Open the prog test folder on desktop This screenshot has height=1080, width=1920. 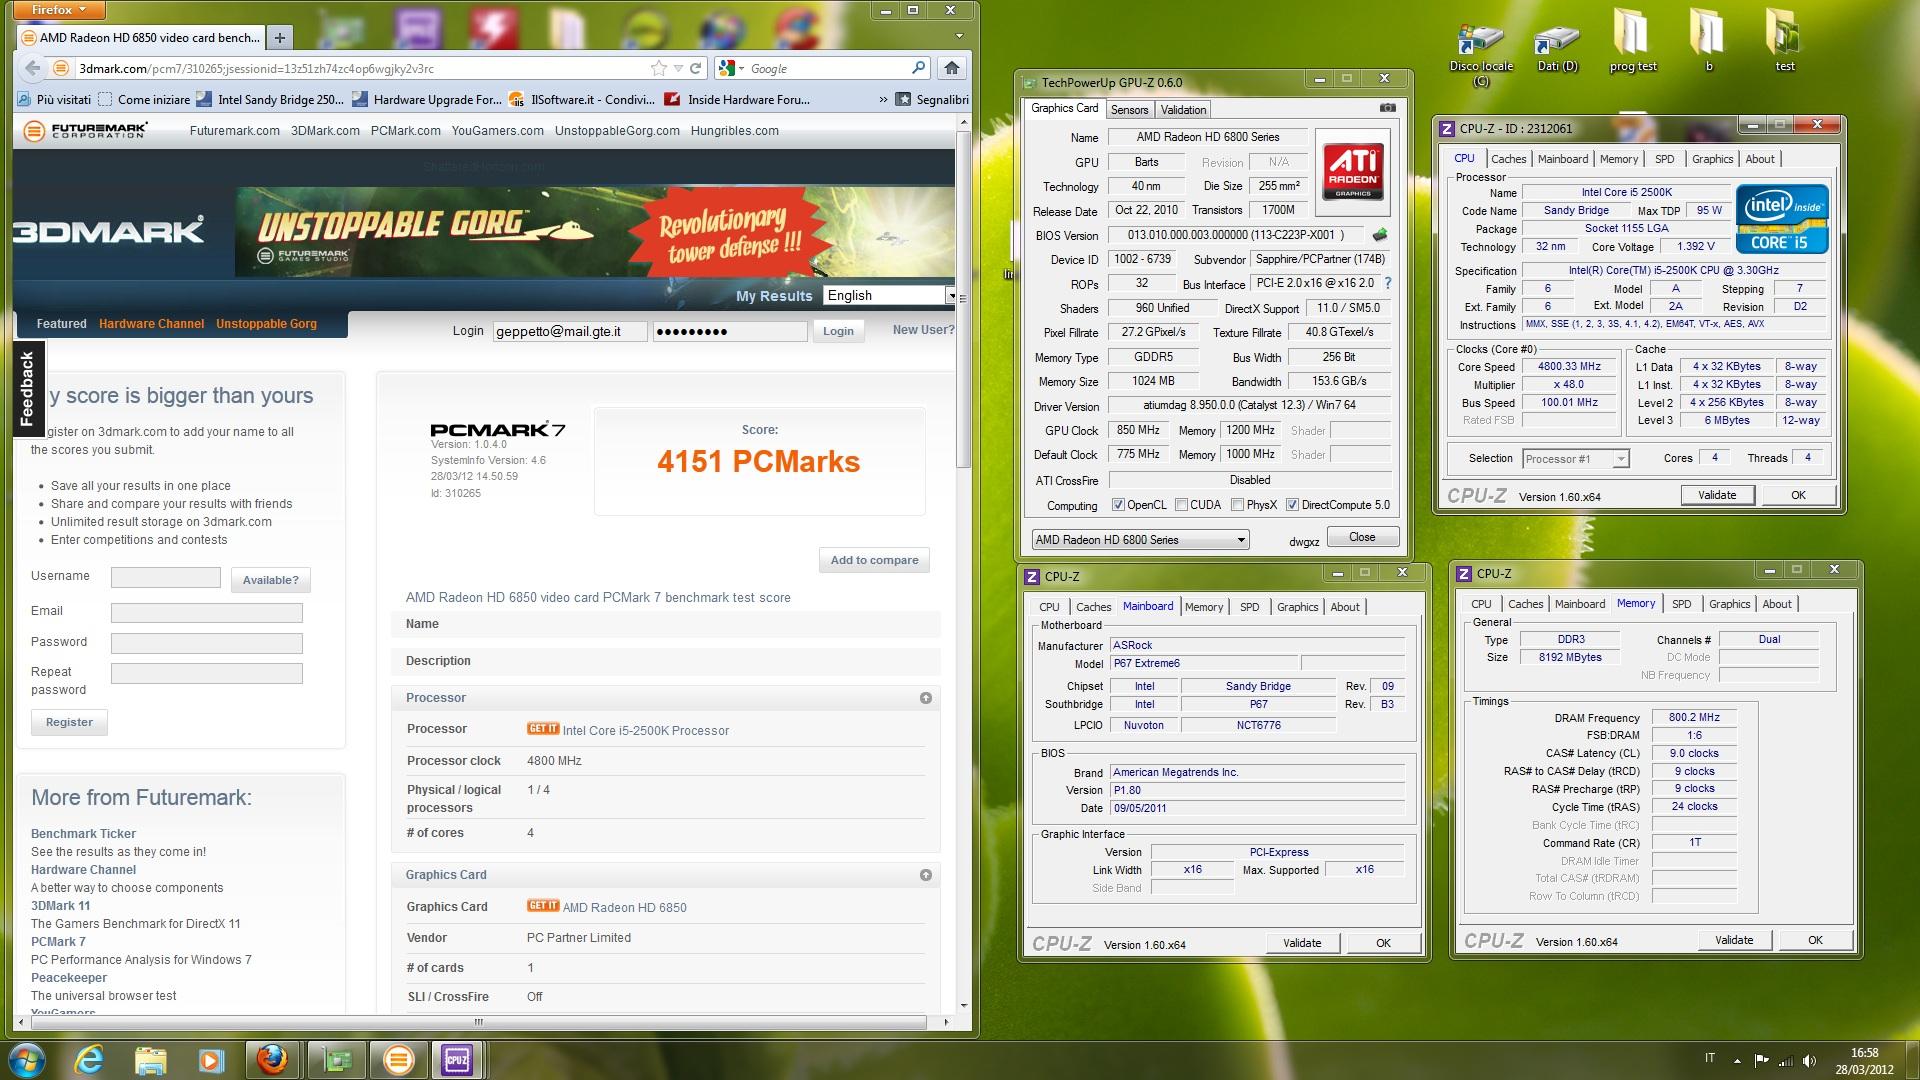point(1632,42)
